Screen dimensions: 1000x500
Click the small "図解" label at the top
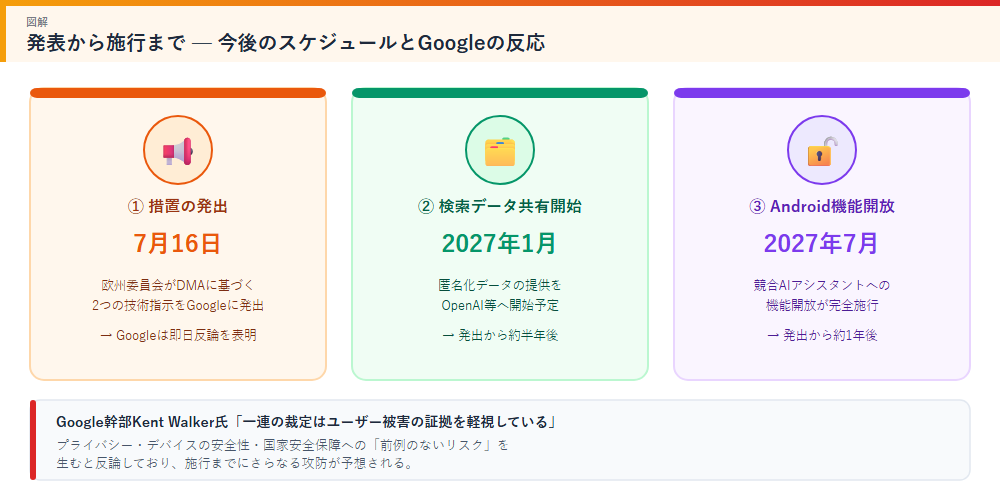[37, 22]
